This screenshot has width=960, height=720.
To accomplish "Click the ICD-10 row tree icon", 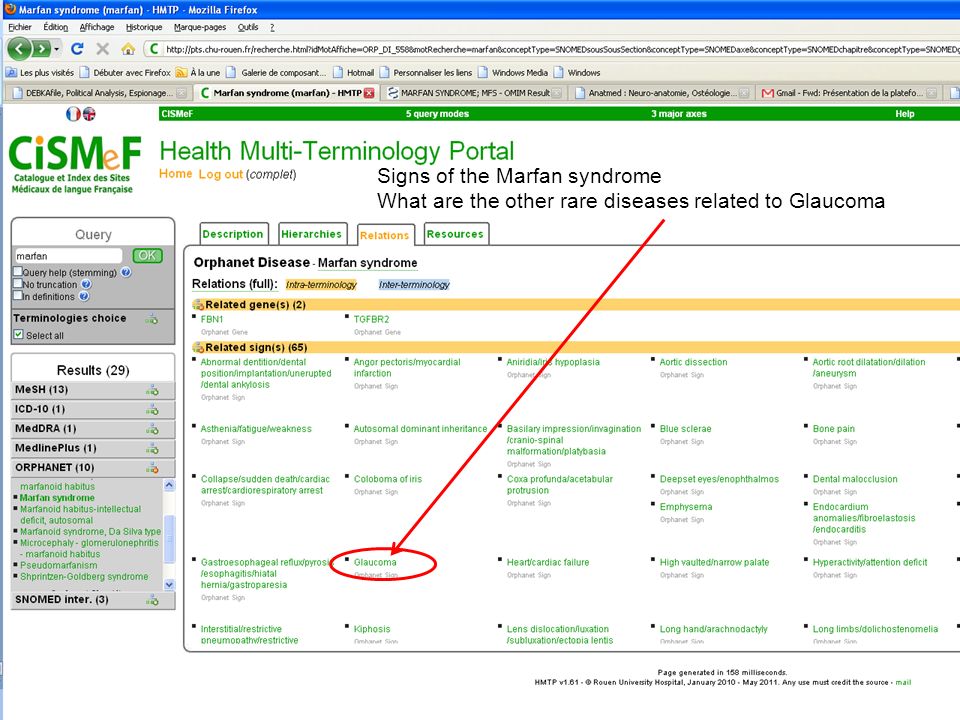I will pos(152,410).
